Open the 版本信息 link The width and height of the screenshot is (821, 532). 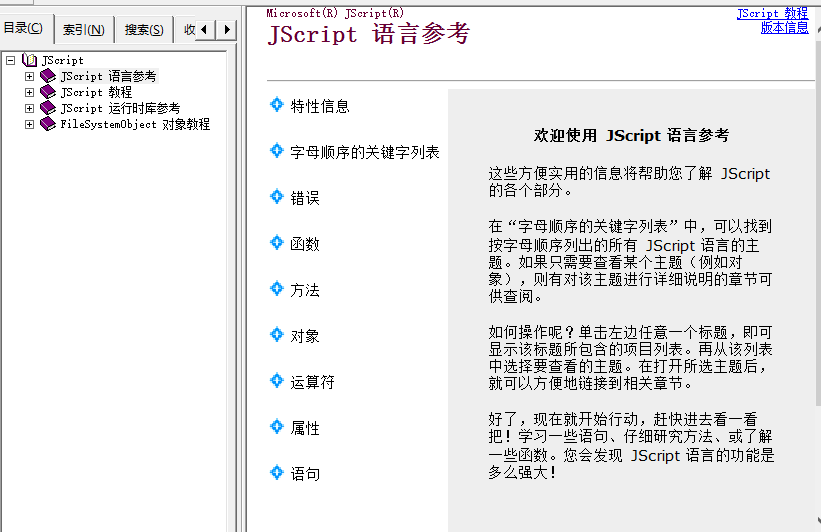784,28
